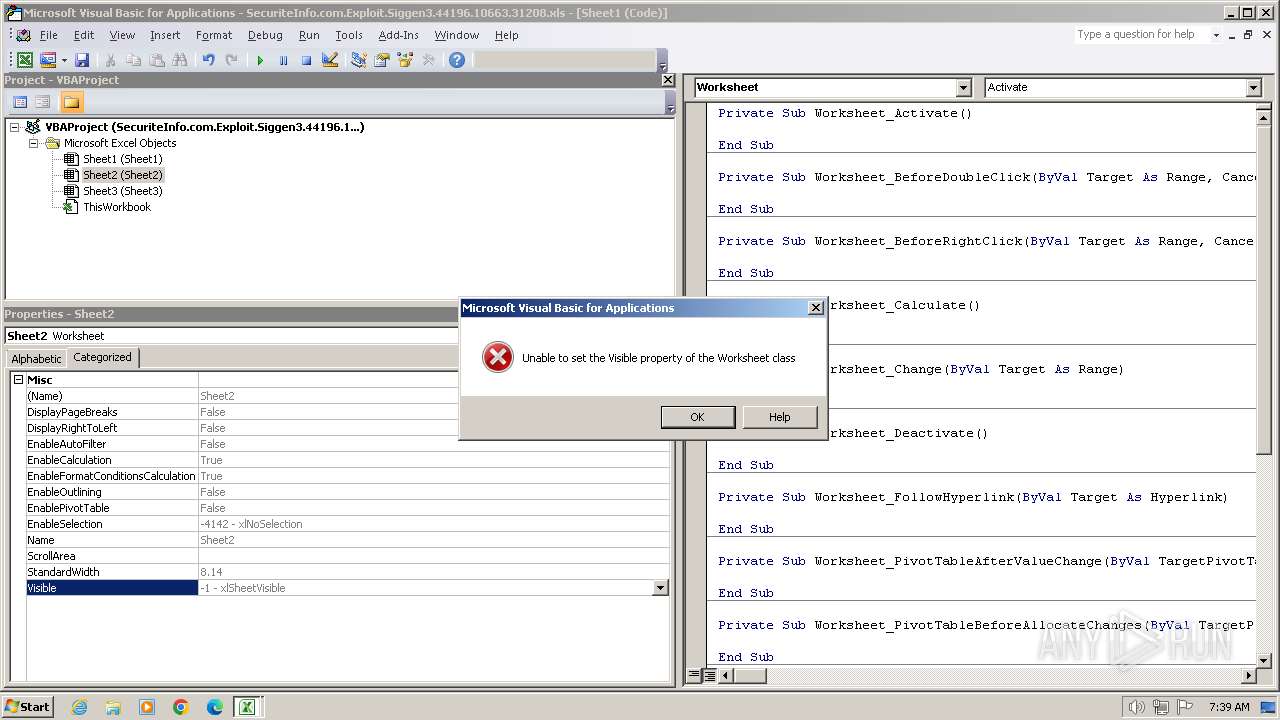This screenshot has height=720, width=1280.
Task: Open the Add-Ins menu
Action: pos(398,35)
